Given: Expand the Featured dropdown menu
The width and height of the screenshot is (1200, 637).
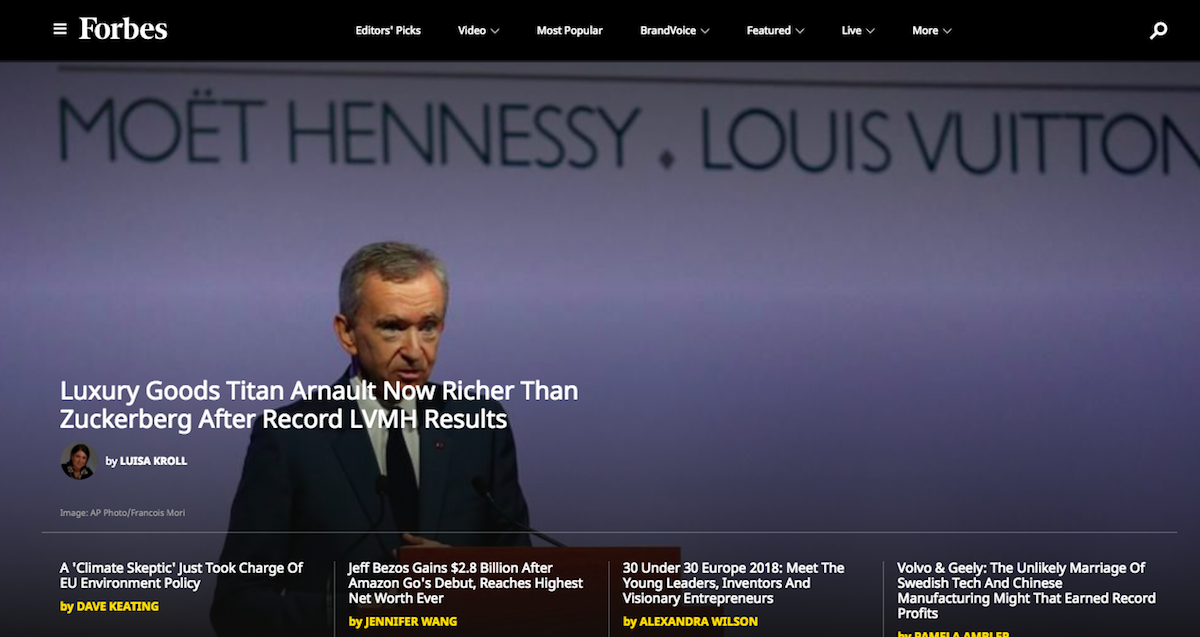Looking at the screenshot, I should (x=775, y=31).
